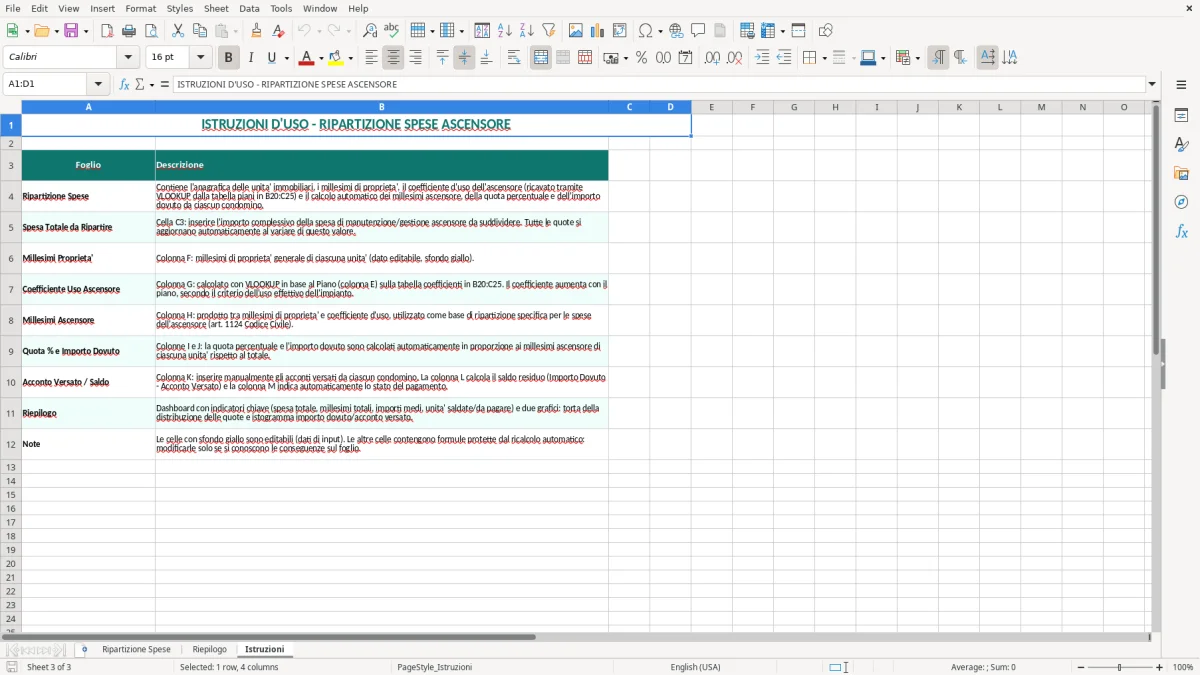This screenshot has width=1200, height=675.
Task: Open the Font Size dropdown
Action: [200, 58]
